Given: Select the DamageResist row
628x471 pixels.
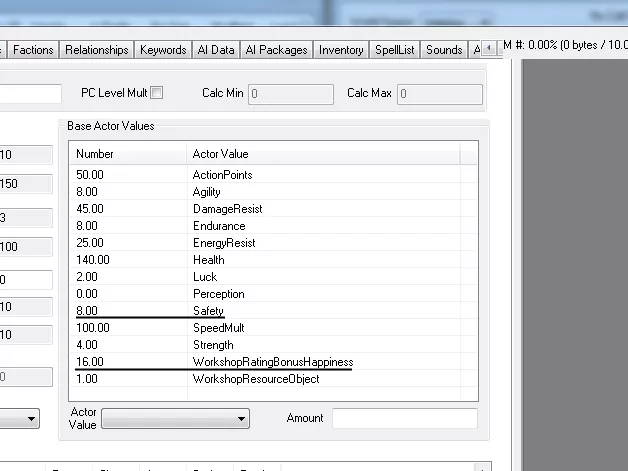Looking at the screenshot, I should point(274,209).
